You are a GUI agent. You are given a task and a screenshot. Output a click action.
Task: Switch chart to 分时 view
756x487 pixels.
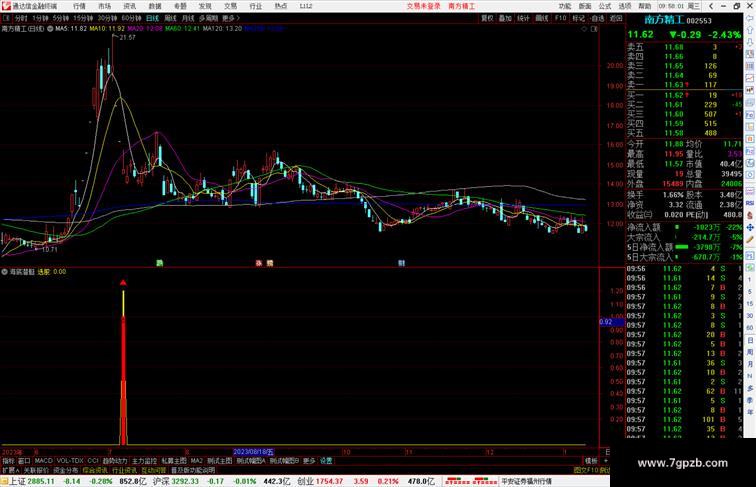coord(21,18)
